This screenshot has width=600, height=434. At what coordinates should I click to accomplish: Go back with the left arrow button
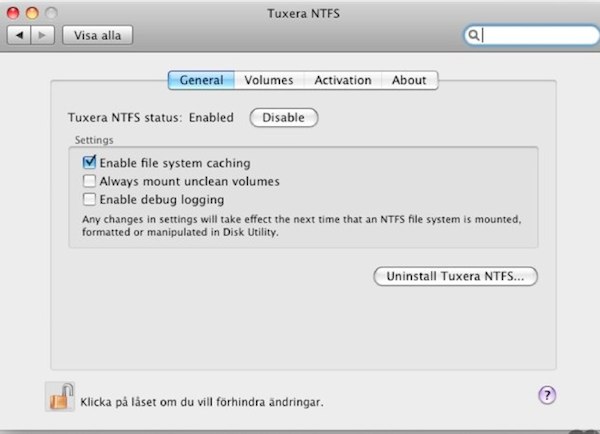click(19, 35)
